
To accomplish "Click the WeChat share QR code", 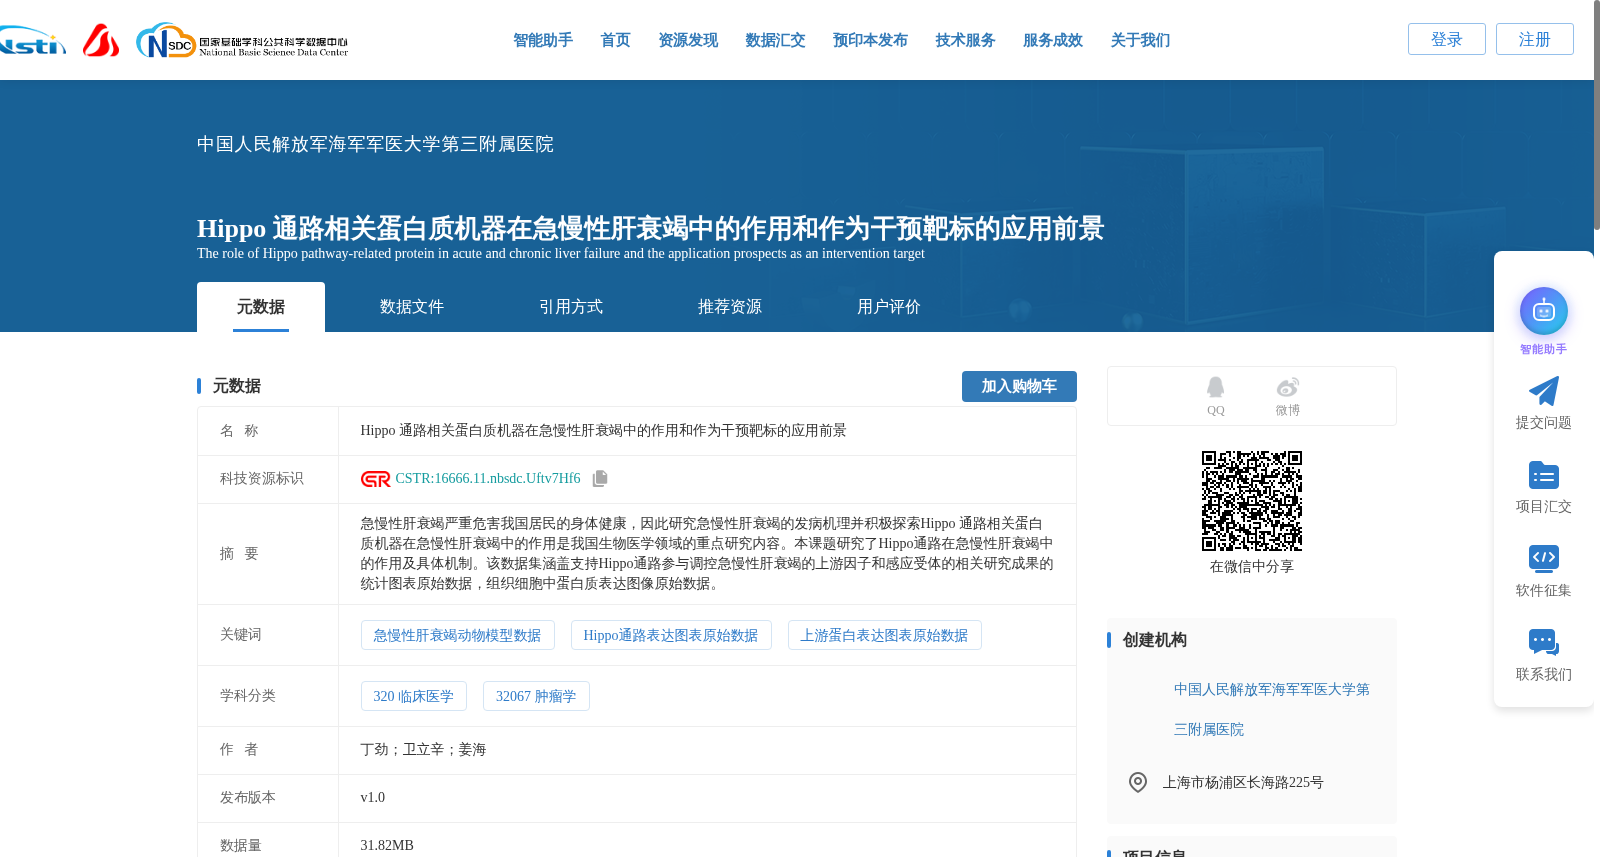I will tap(1251, 501).
